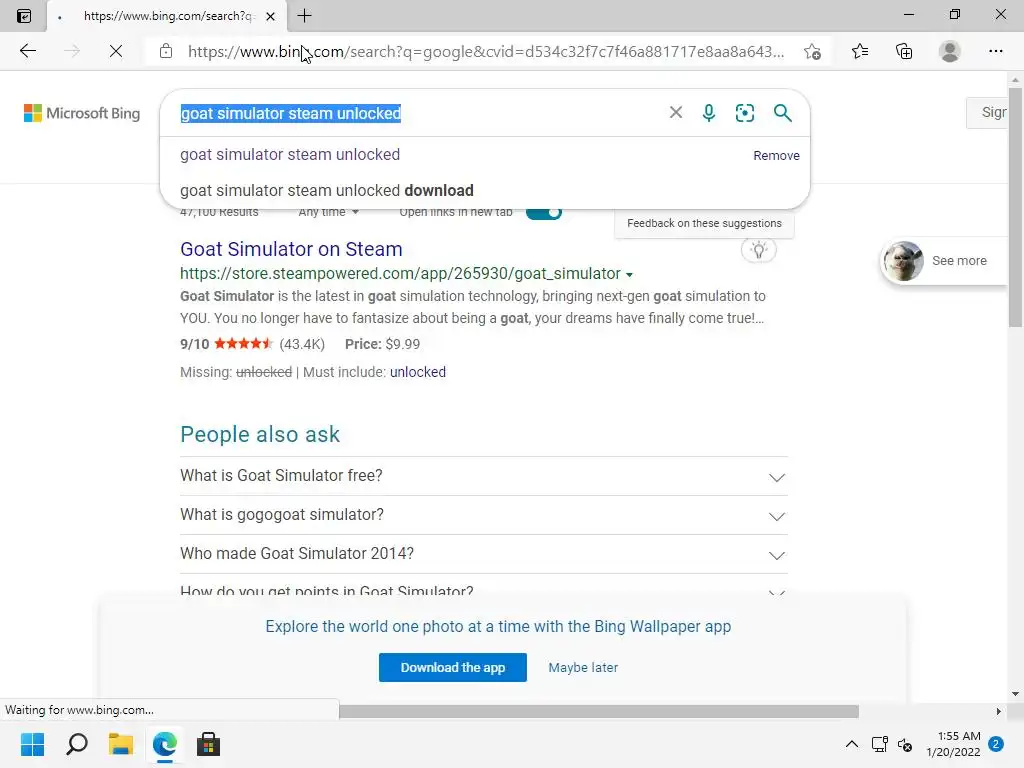Click See more goat thumbnail card

point(943,261)
